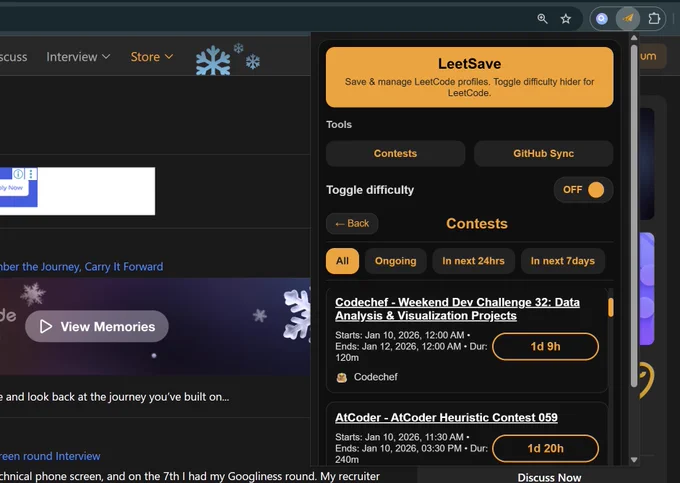Go back using the Back button
The height and width of the screenshot is (483, 680).
[352, 224]
